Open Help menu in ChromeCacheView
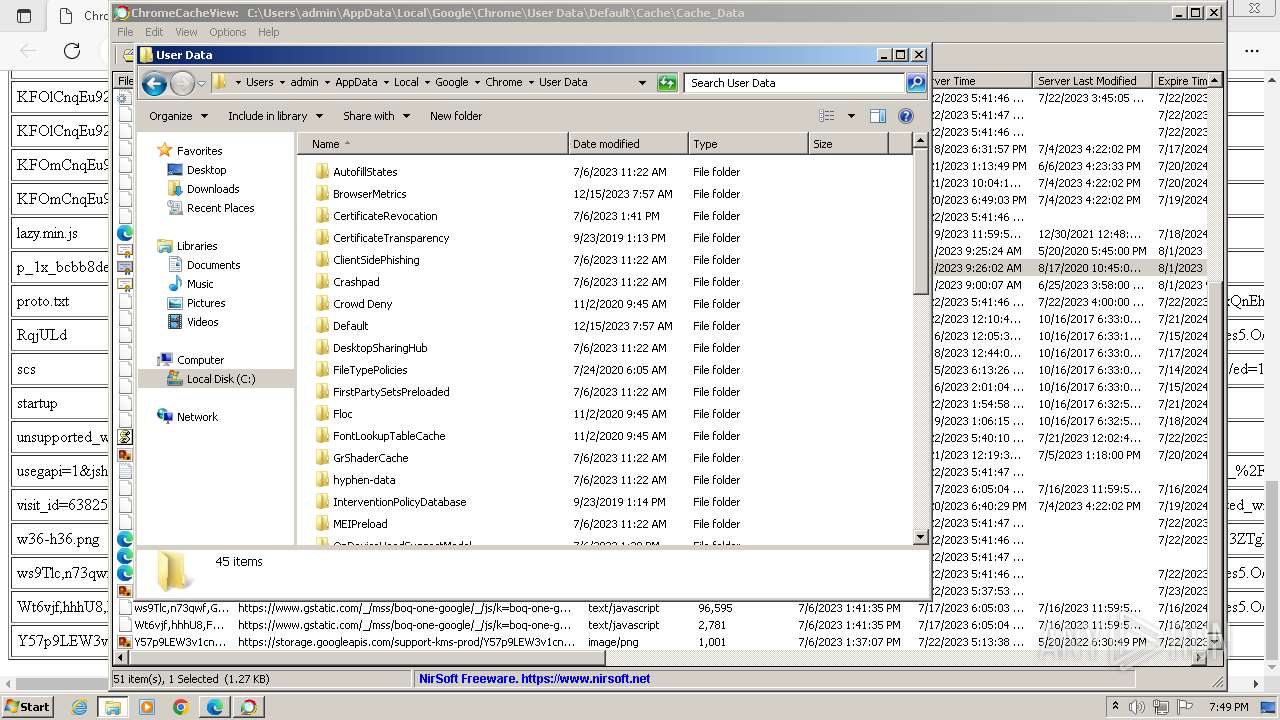1280x720 pixels. click(269, 32)
